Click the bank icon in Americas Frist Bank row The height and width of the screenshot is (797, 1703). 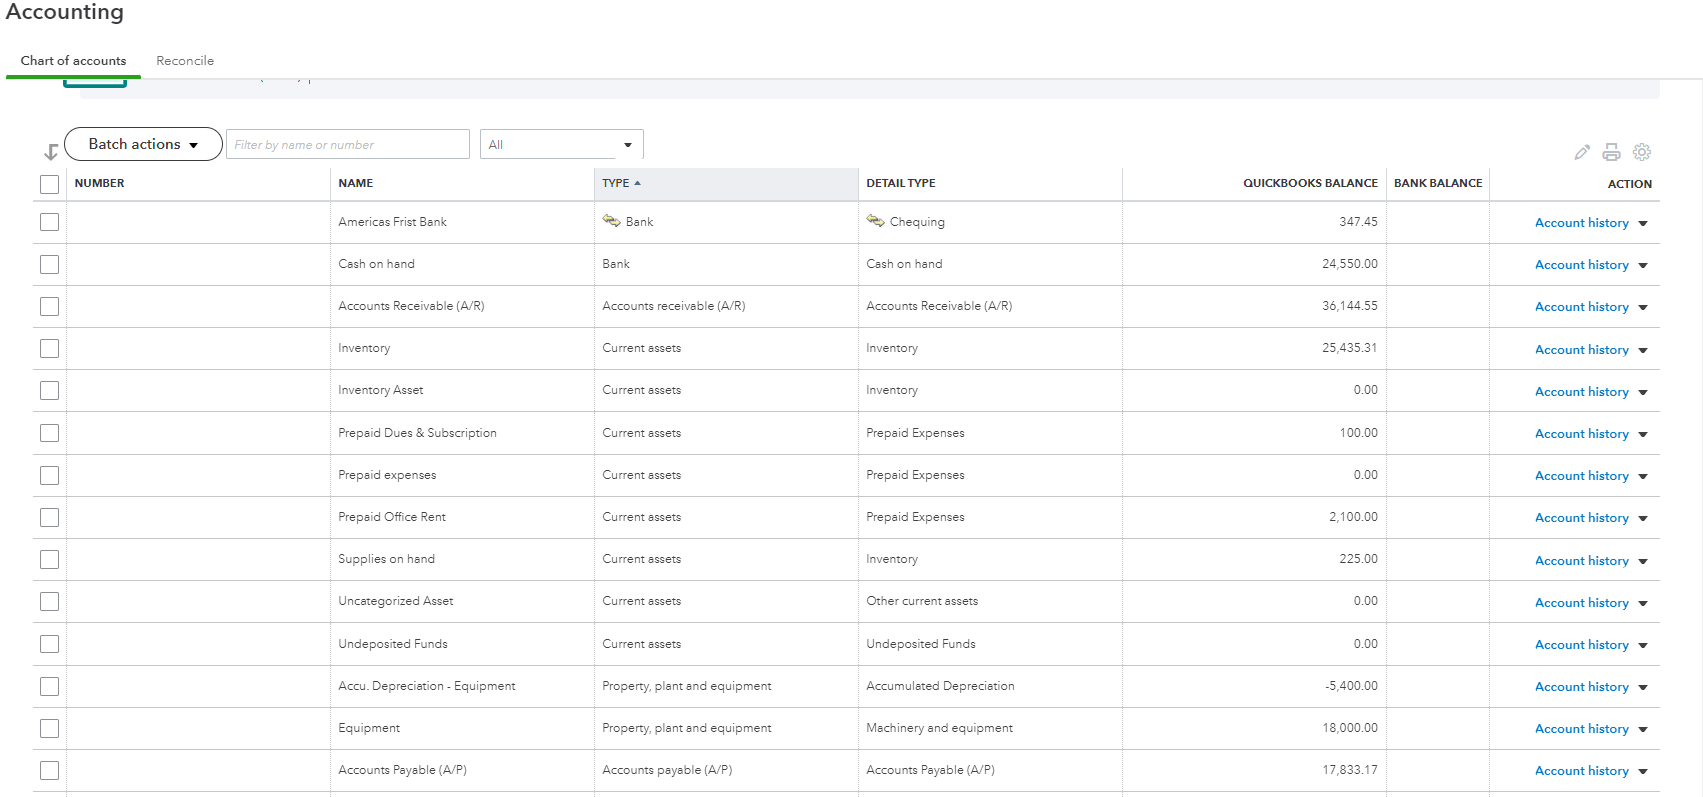pos(611,221)
